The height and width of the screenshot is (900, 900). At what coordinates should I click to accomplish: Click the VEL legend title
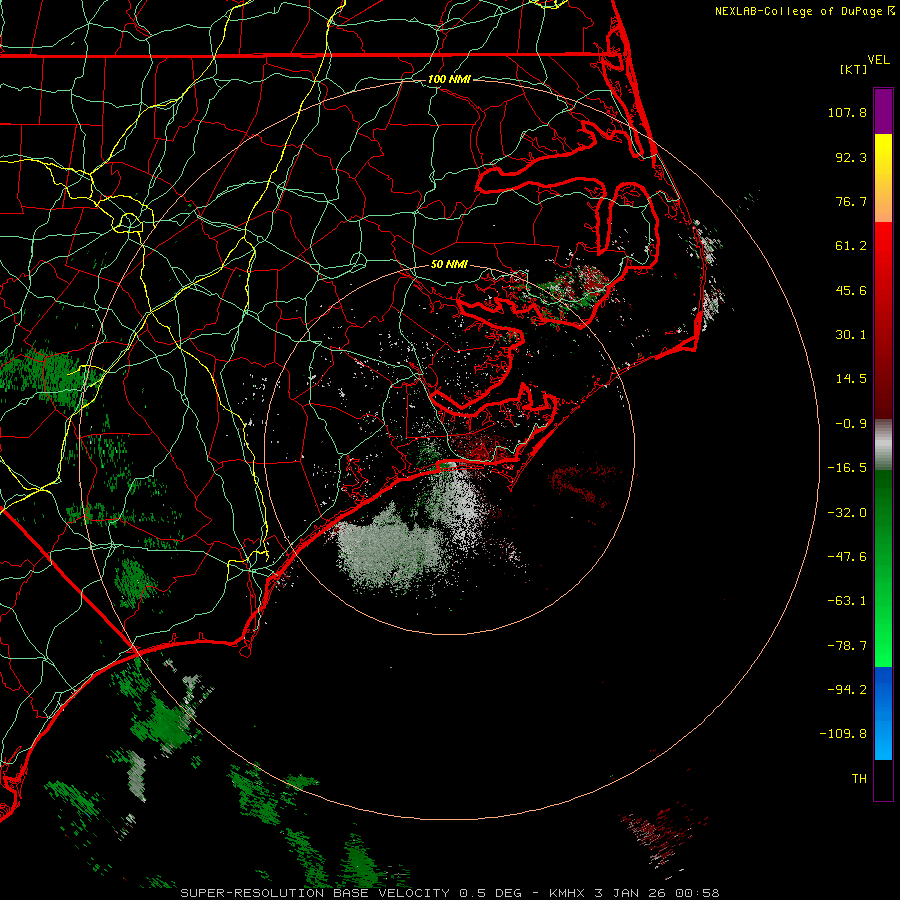tap(878, 60)
